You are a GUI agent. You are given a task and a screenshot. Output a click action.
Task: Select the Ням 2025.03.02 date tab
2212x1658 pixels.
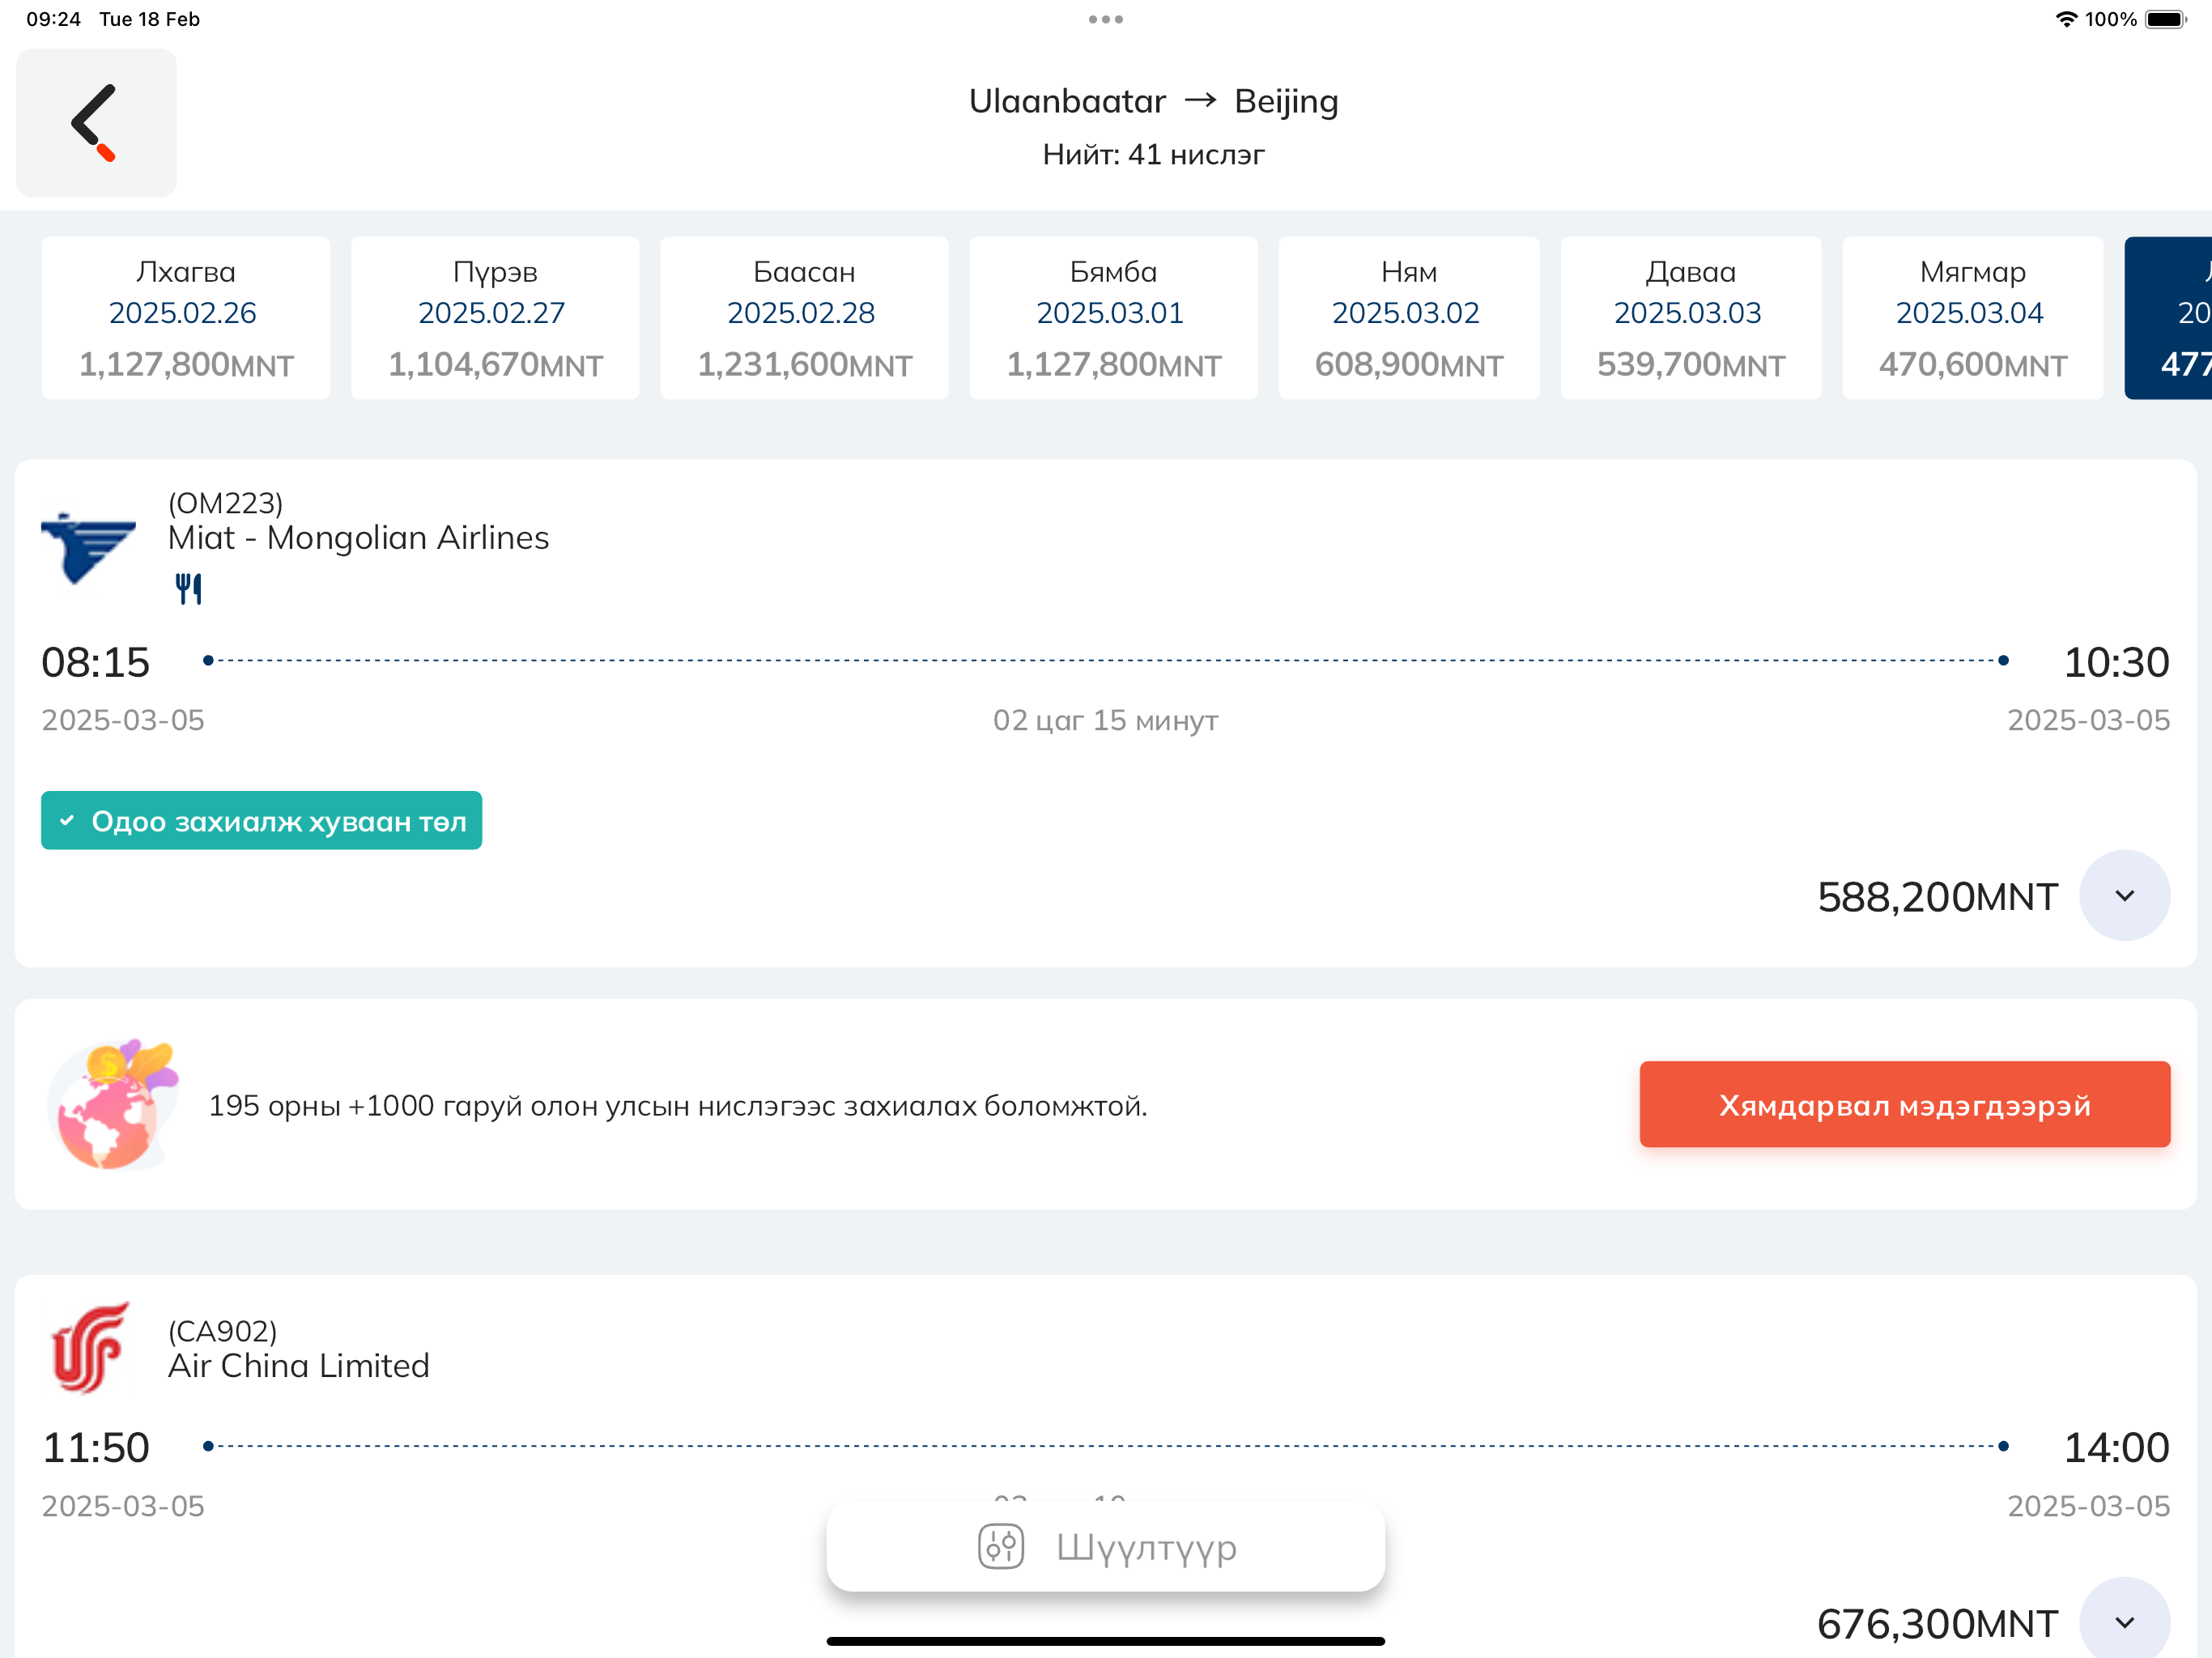point(1408,317)
